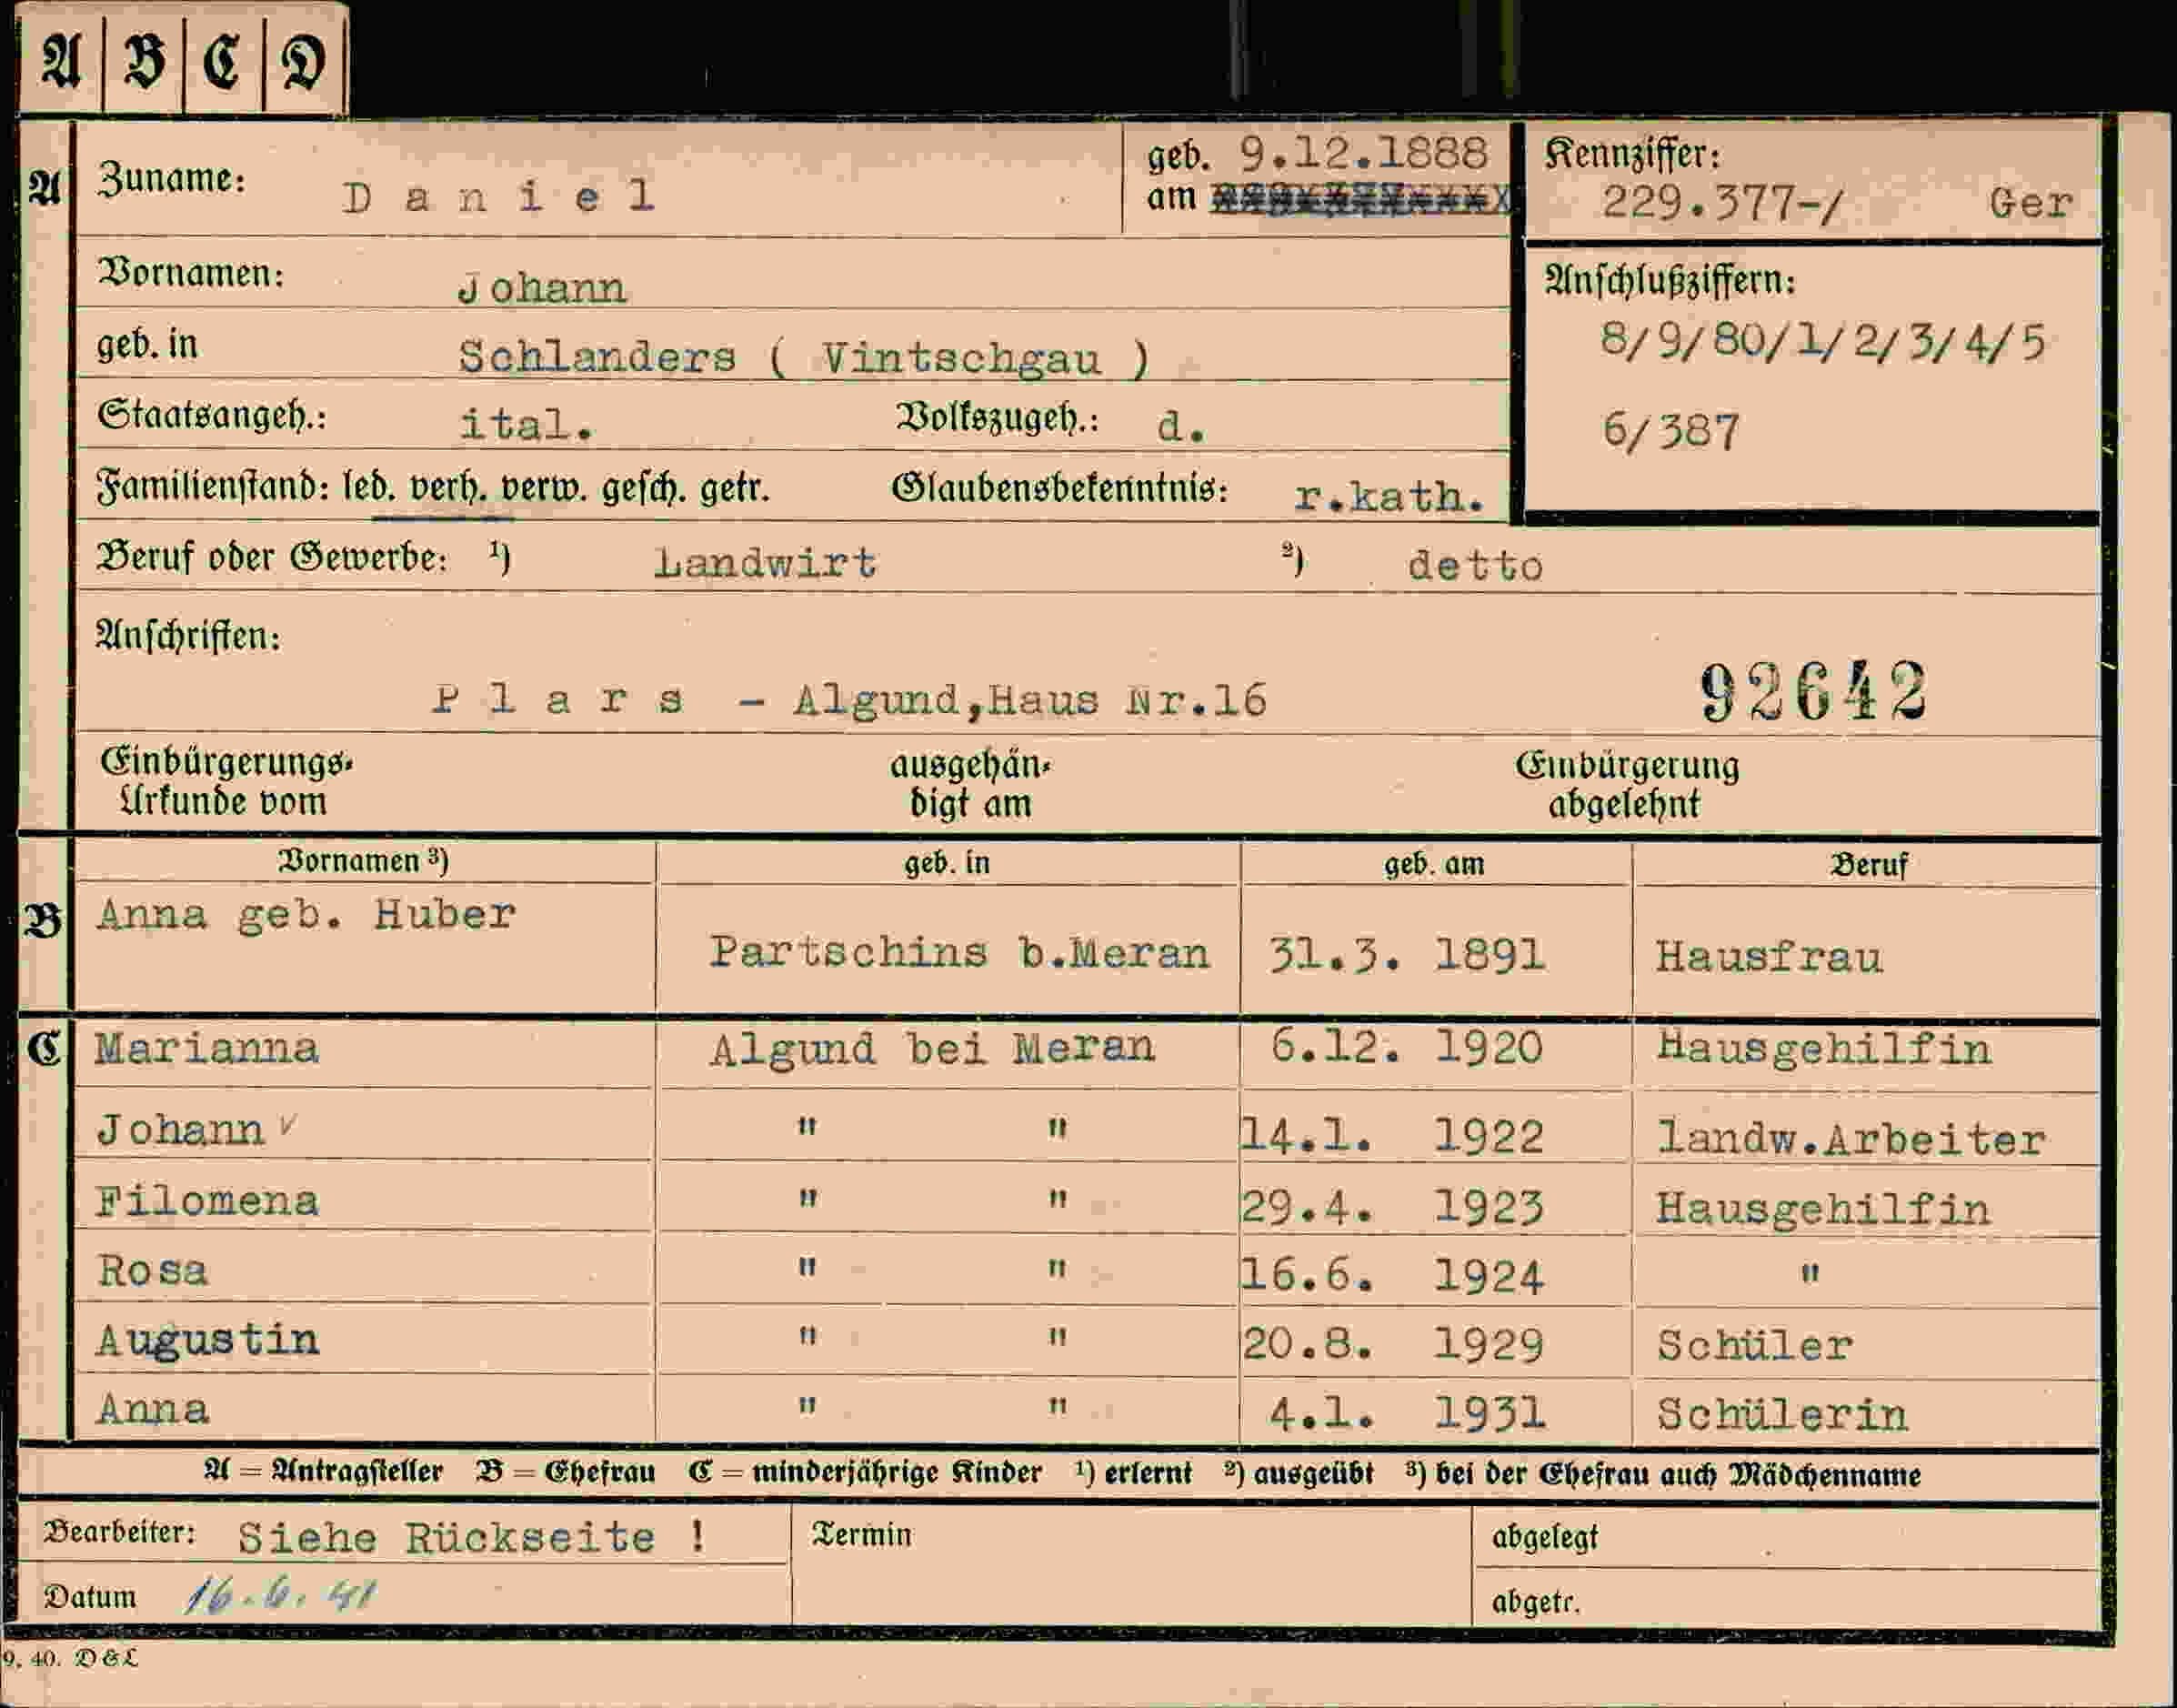This screenshot has width=2177, height=1708.
Task: Click the underlined 'verh.' marital status
Action: point(448,489)
